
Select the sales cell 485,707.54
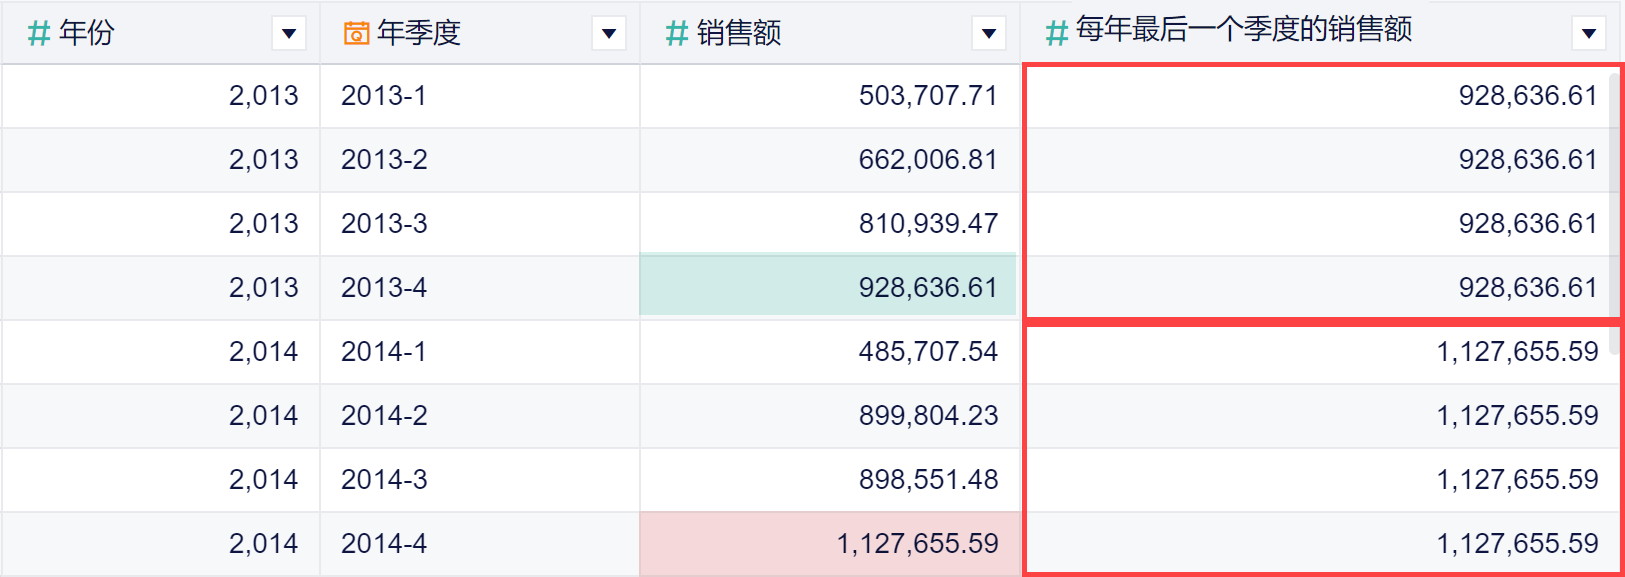[x=928, y=352]
